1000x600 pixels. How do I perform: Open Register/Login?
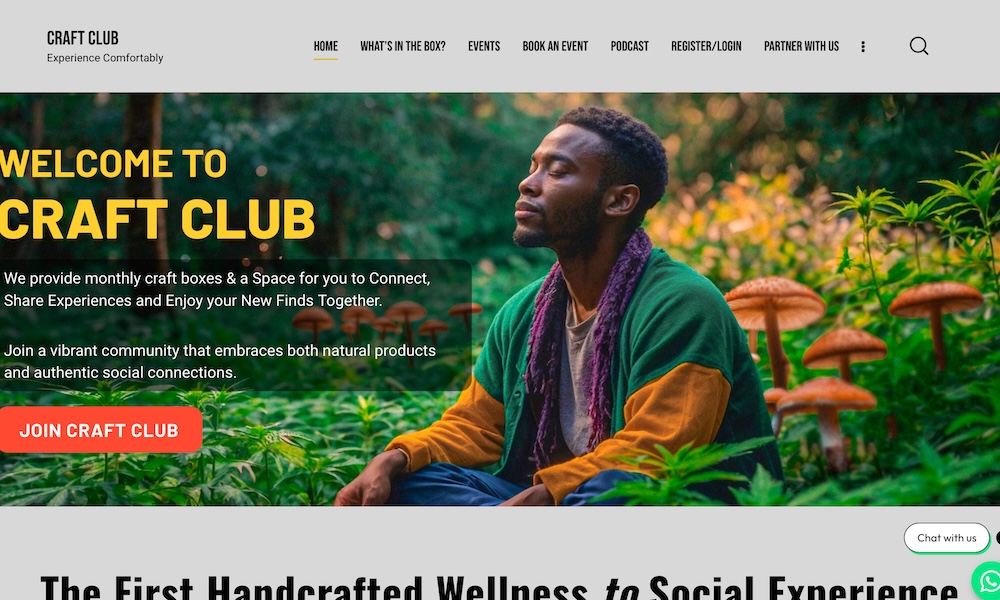click(706, 47)
